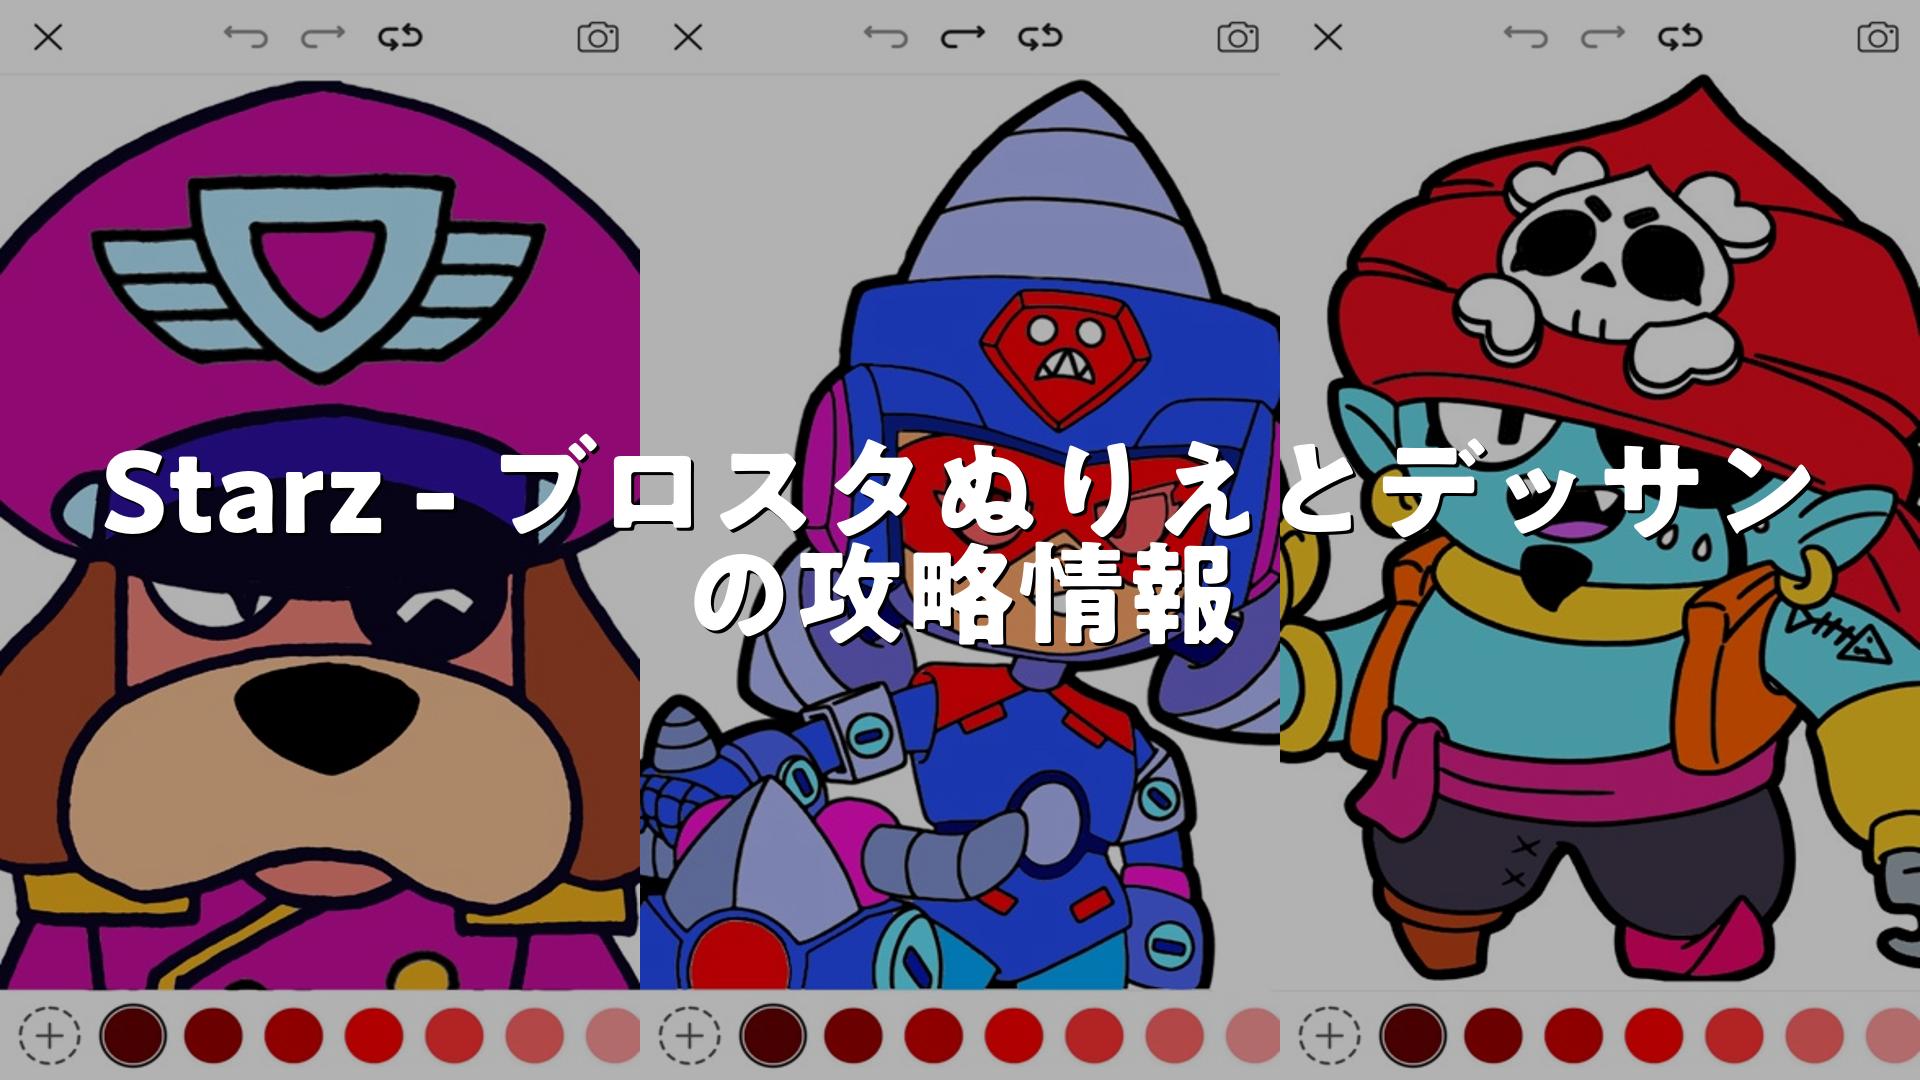Screen dimensions: 1920x1080
Task: Add a custom color in the left panel
Action: [x=49, y=1035]
